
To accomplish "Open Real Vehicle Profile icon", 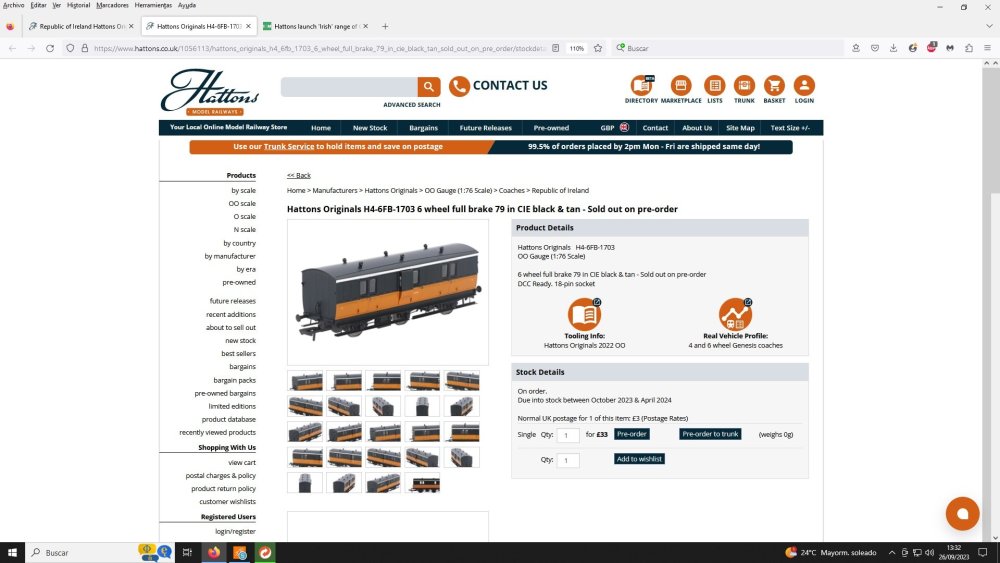I will coord(735,314).
